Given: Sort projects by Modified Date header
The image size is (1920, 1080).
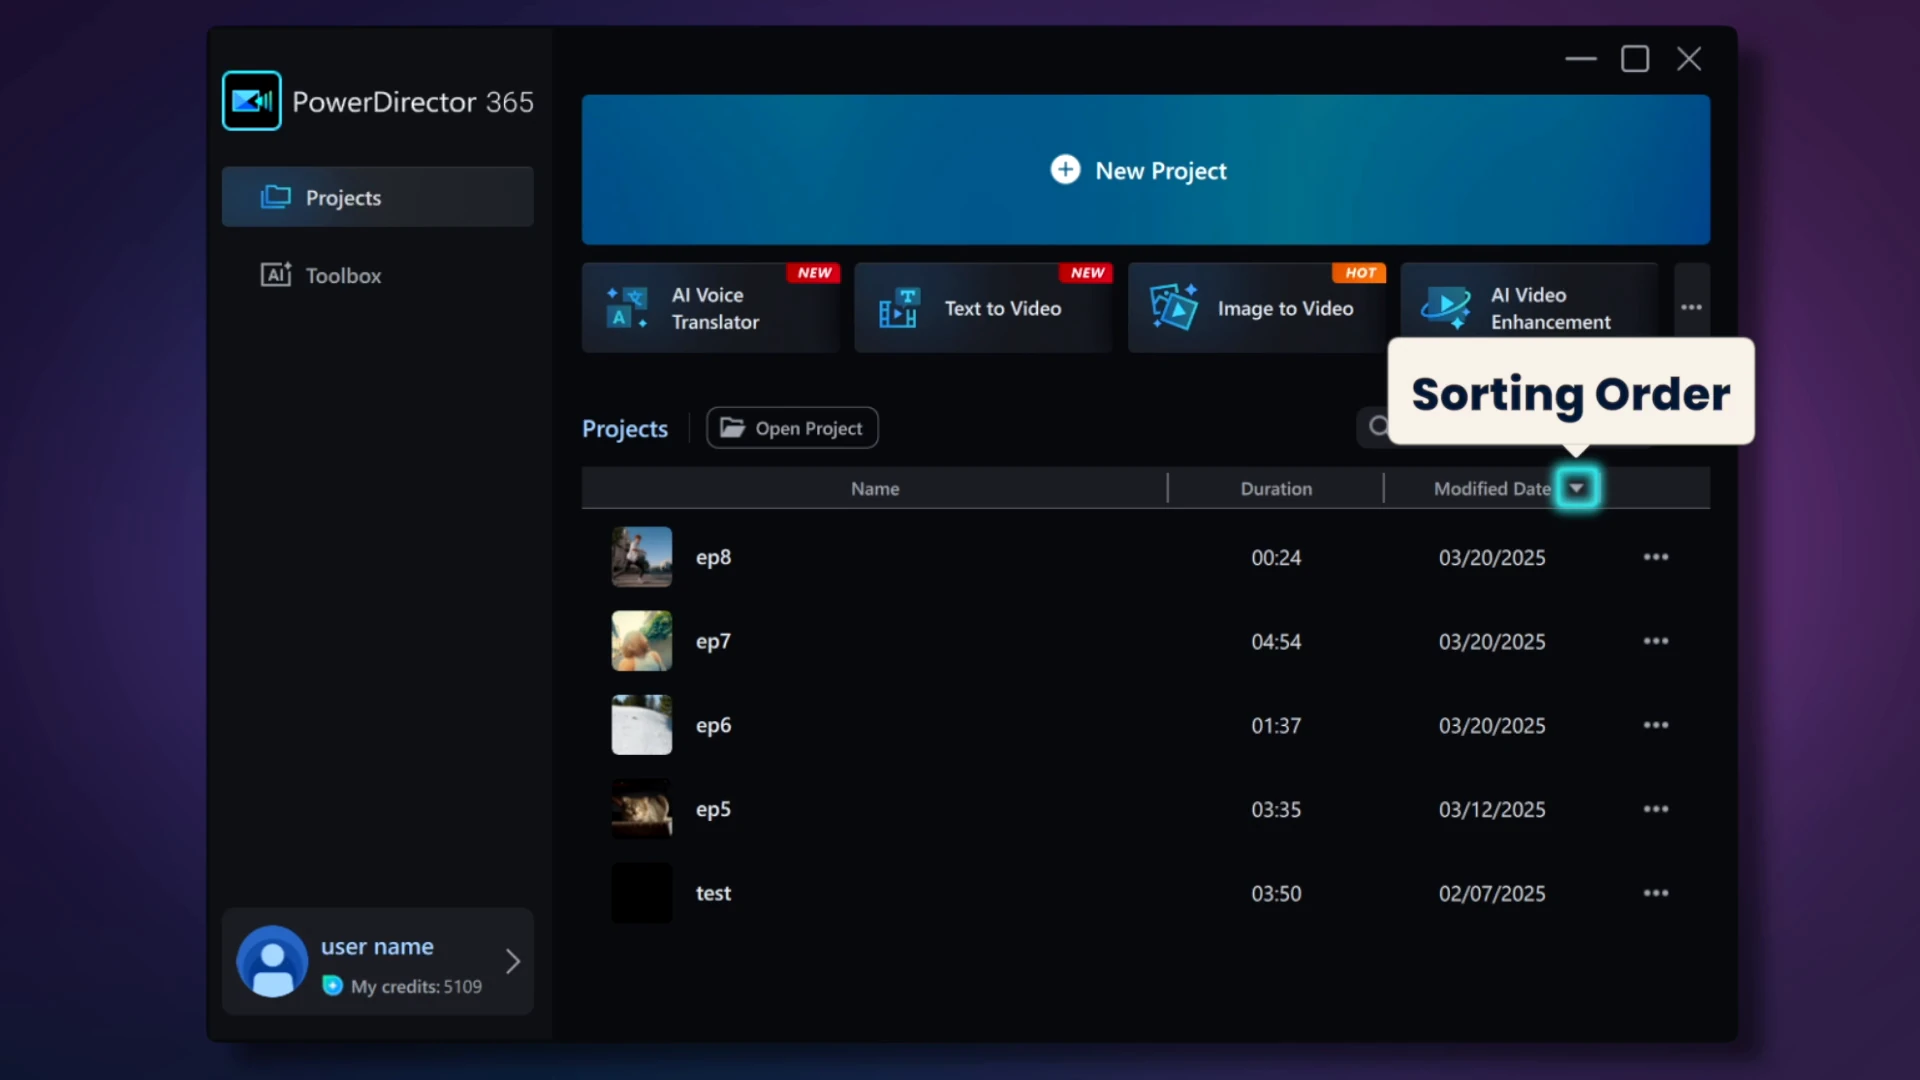Looking at the screenshot, I should pyautogui.click(x=1492, y=489).
